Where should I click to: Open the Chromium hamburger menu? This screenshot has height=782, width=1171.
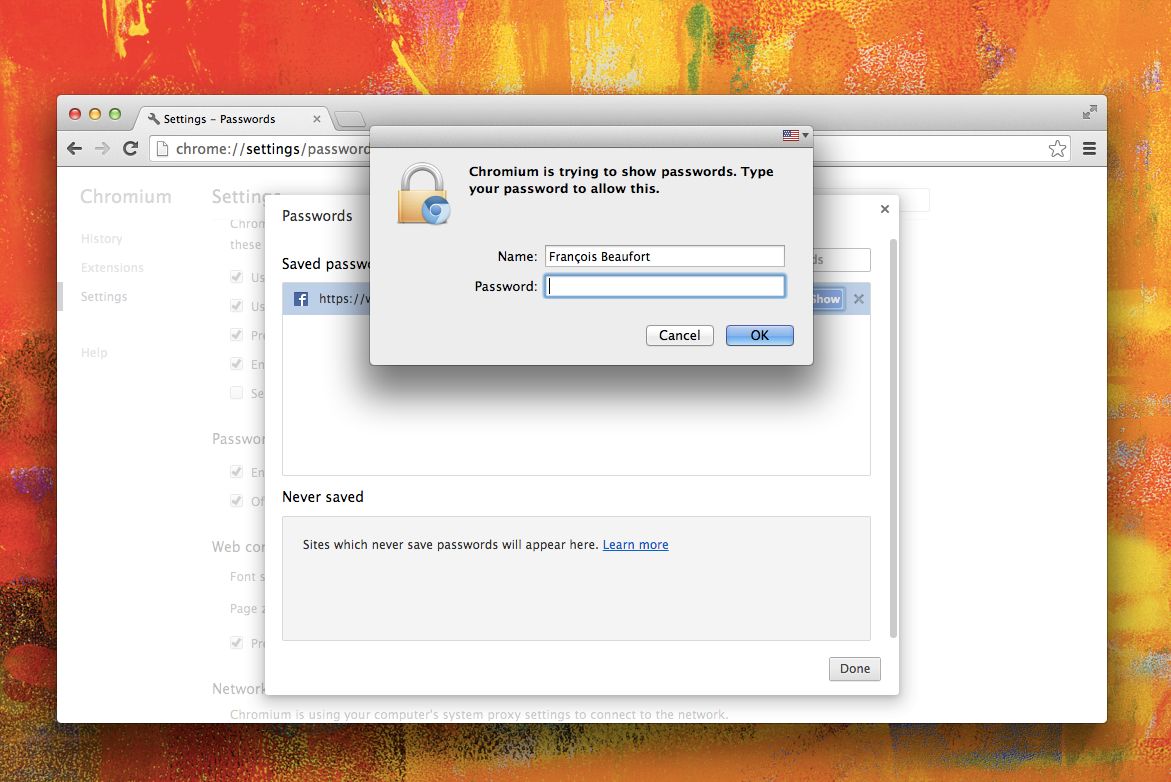tap(1090, 149)
